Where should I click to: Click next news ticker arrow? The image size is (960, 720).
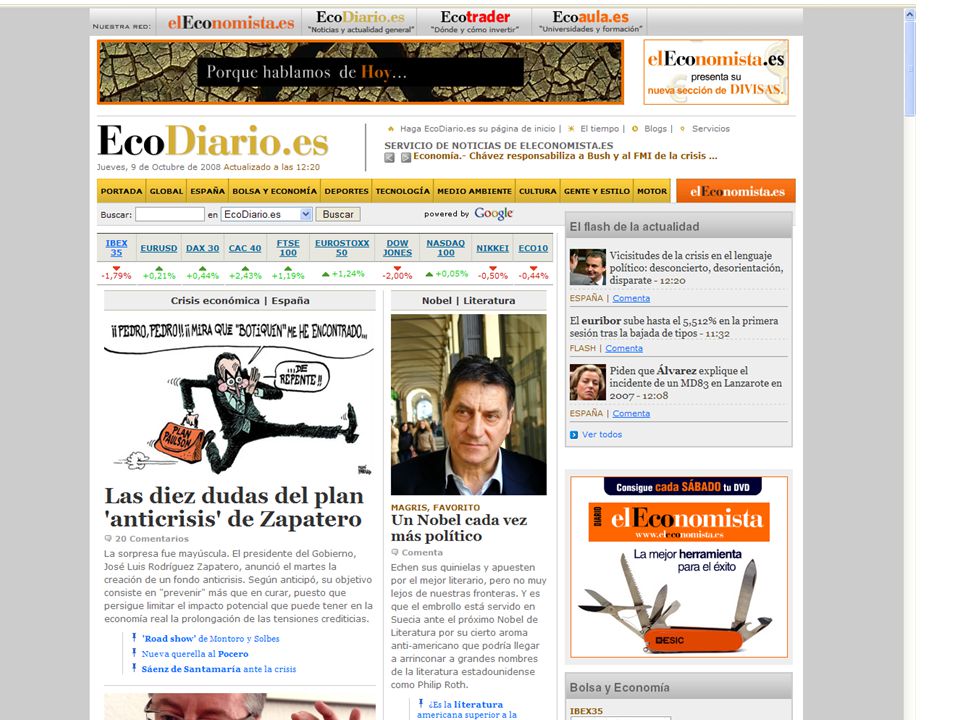(x=405, y=157)
